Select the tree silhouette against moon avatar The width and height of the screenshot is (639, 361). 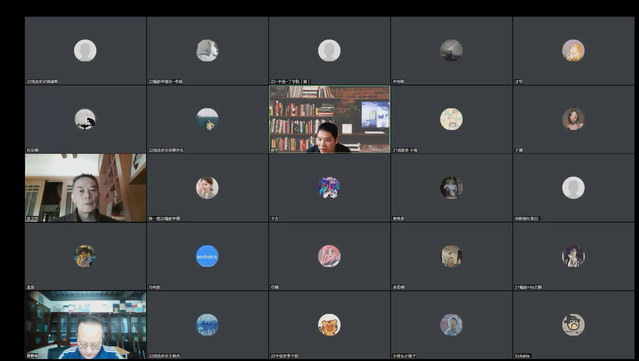(x=85, y=119)
